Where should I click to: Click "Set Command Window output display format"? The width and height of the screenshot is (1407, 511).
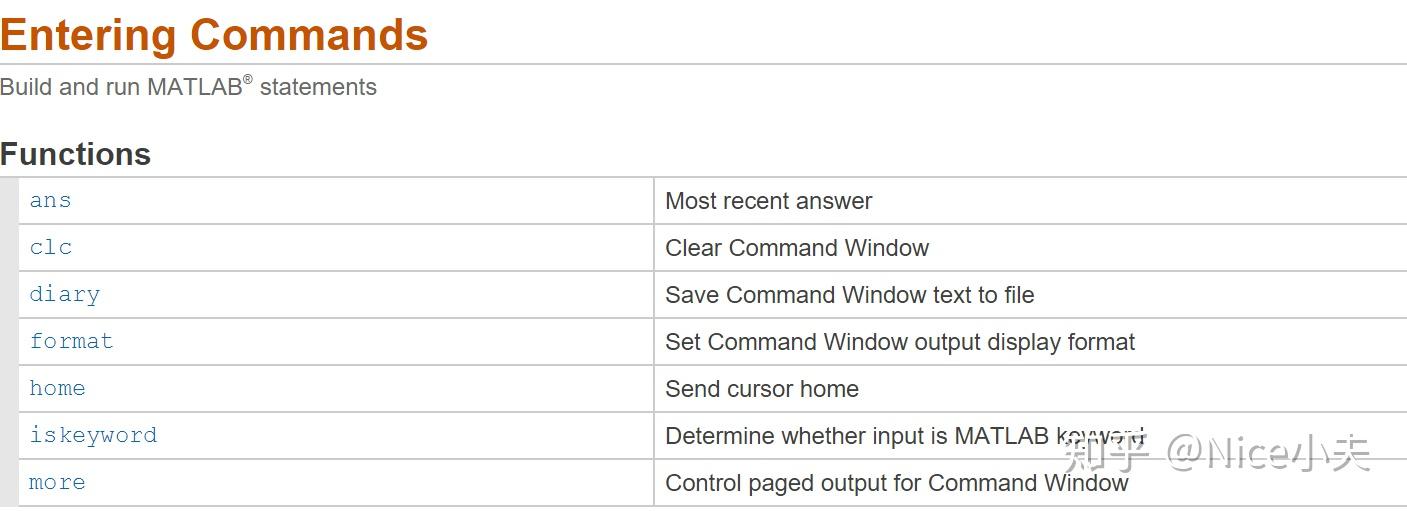(x=900, y=342)
